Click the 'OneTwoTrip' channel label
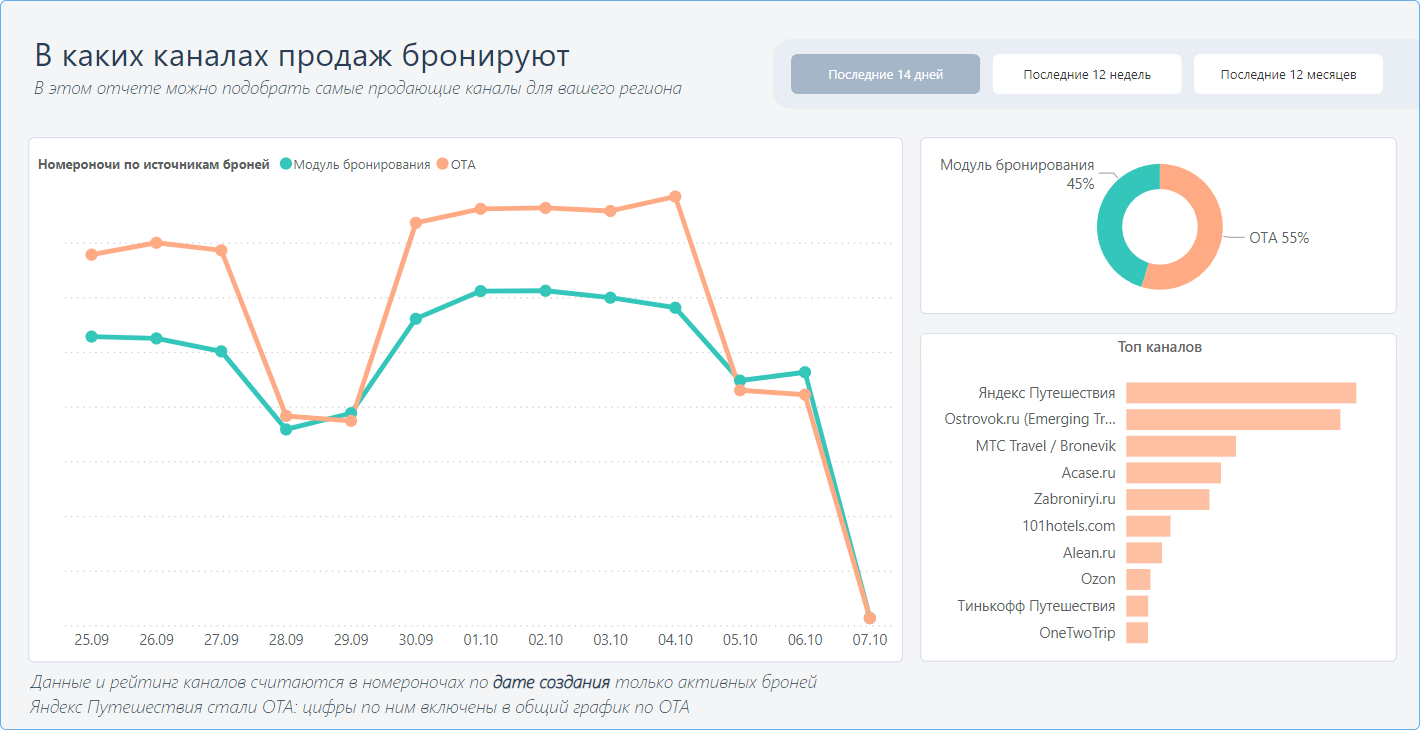The image size is (1420, 730). click(x=1078, y=632)
